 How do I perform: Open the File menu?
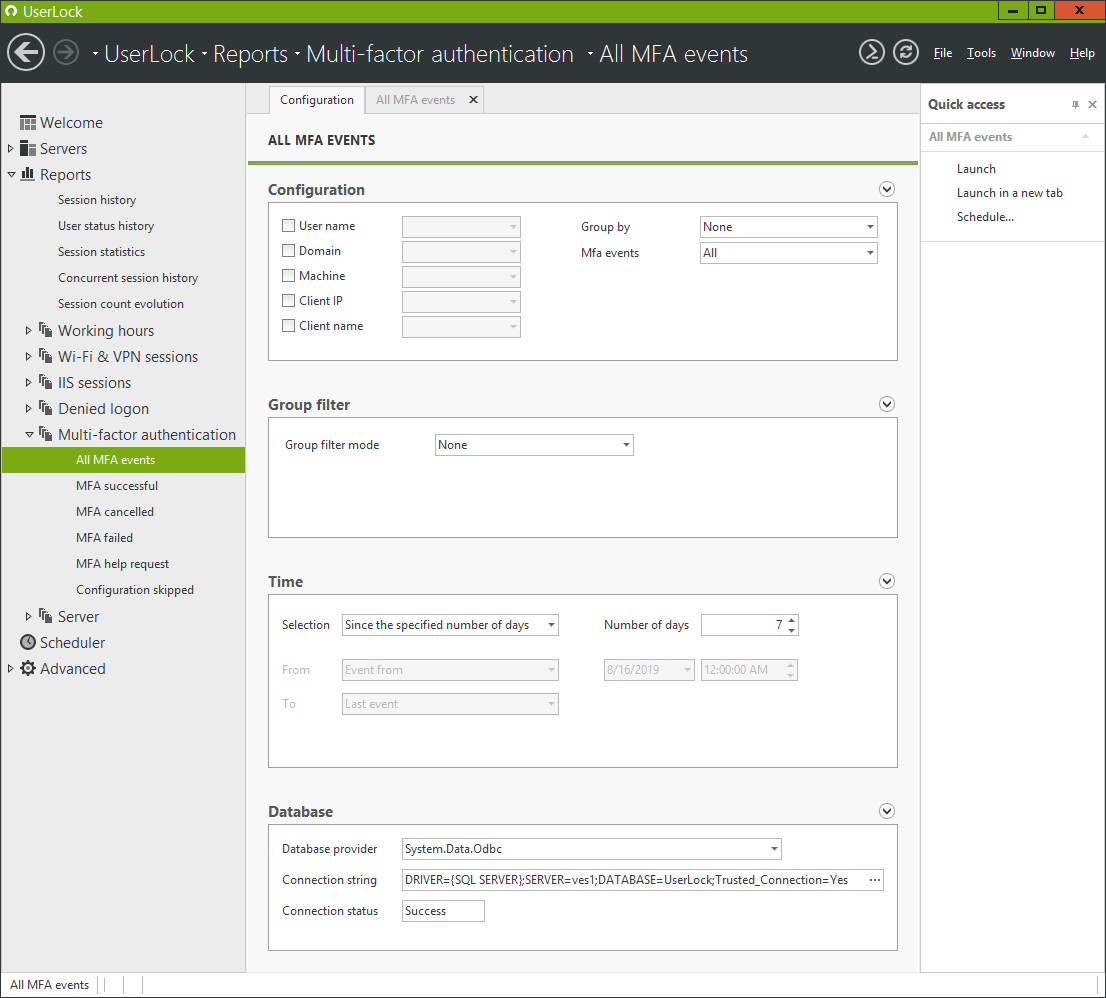coord(943,53)
